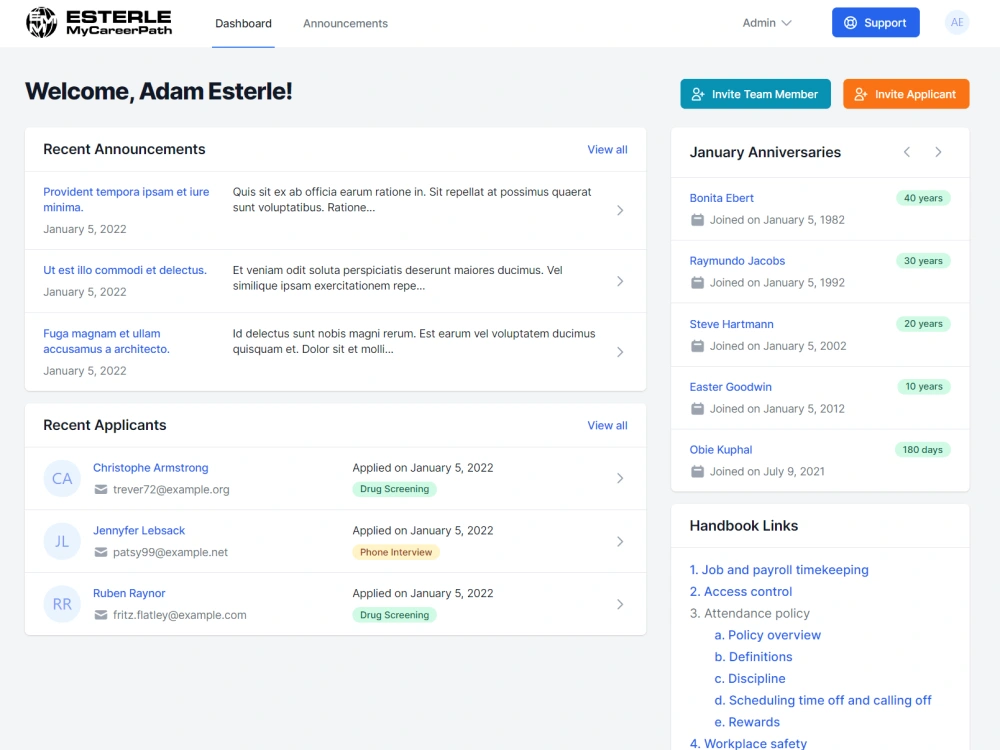Click Christophe Armstrong's Drug Screening badge
1000x750 pixels.
pyautogui.click(x=394, y=489)
